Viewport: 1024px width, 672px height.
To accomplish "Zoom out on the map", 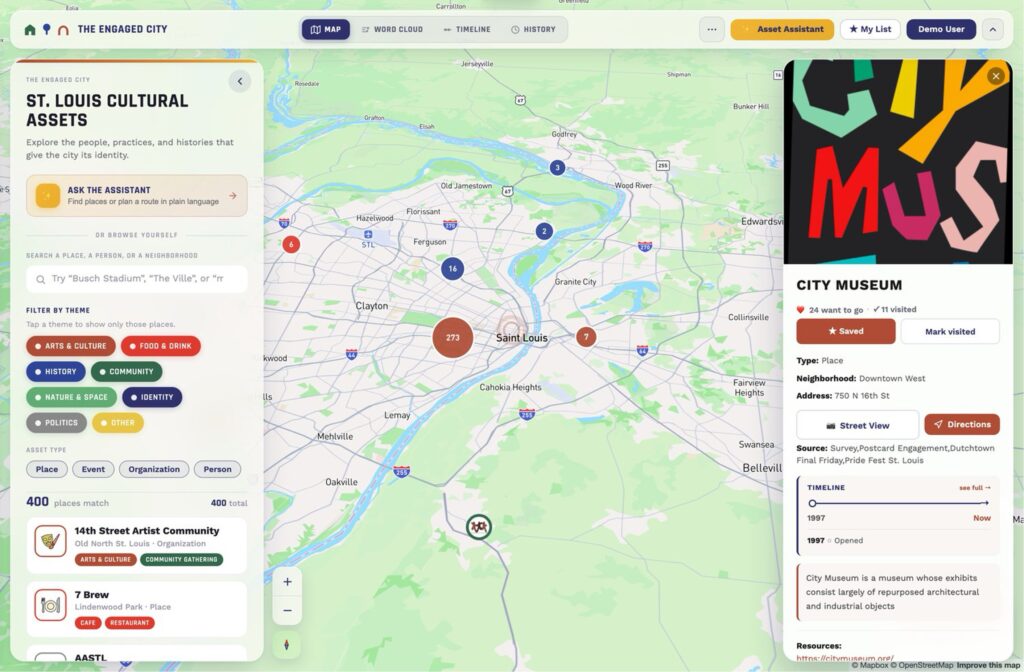I will click(x=287, y=611).
